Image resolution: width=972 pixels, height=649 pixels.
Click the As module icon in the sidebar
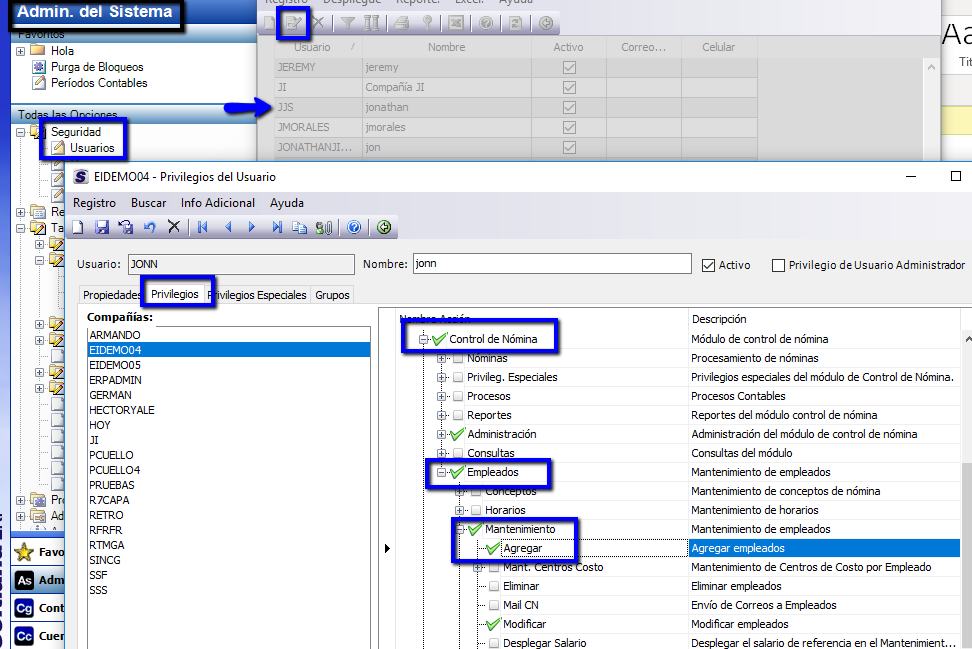[x=24, y=580]
